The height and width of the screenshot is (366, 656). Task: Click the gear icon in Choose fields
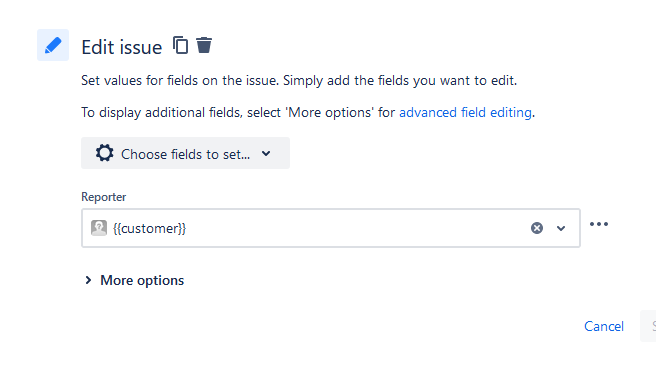[105, 153]
